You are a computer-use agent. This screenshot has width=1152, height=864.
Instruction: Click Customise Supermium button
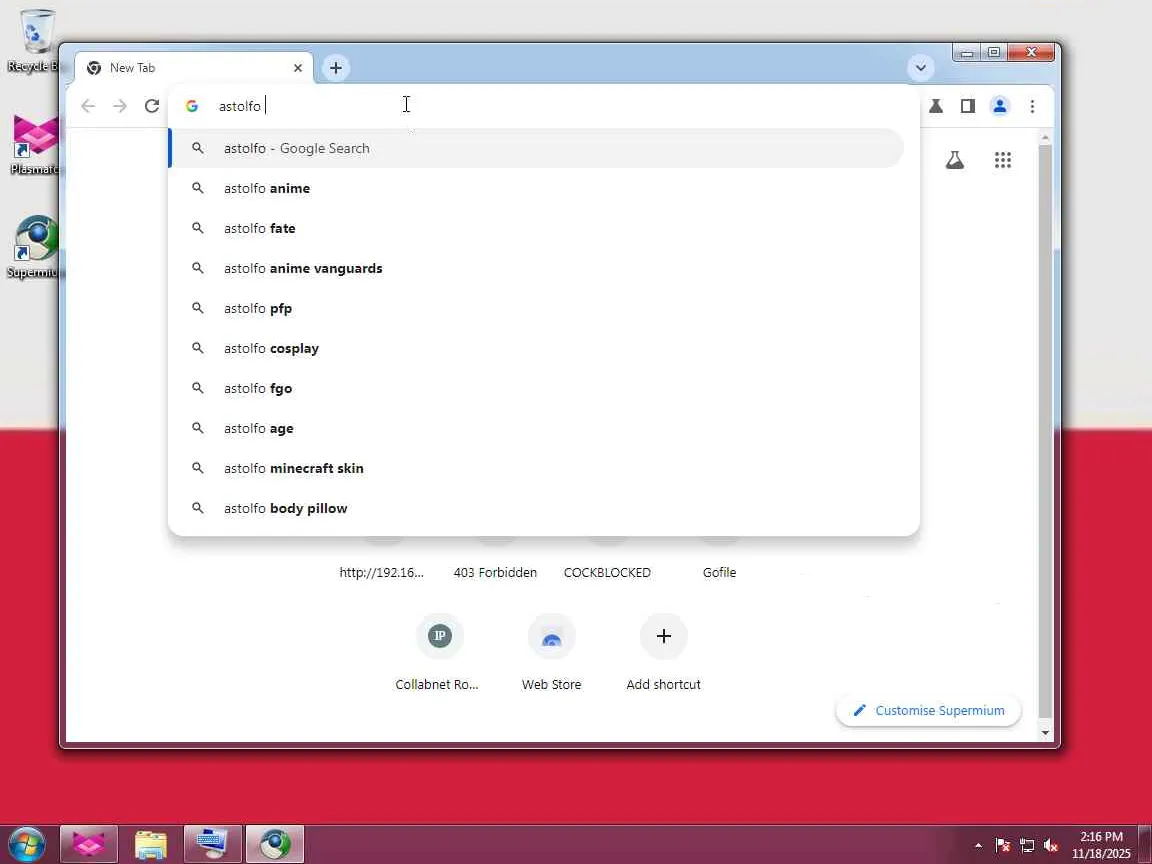coord(929,710)
